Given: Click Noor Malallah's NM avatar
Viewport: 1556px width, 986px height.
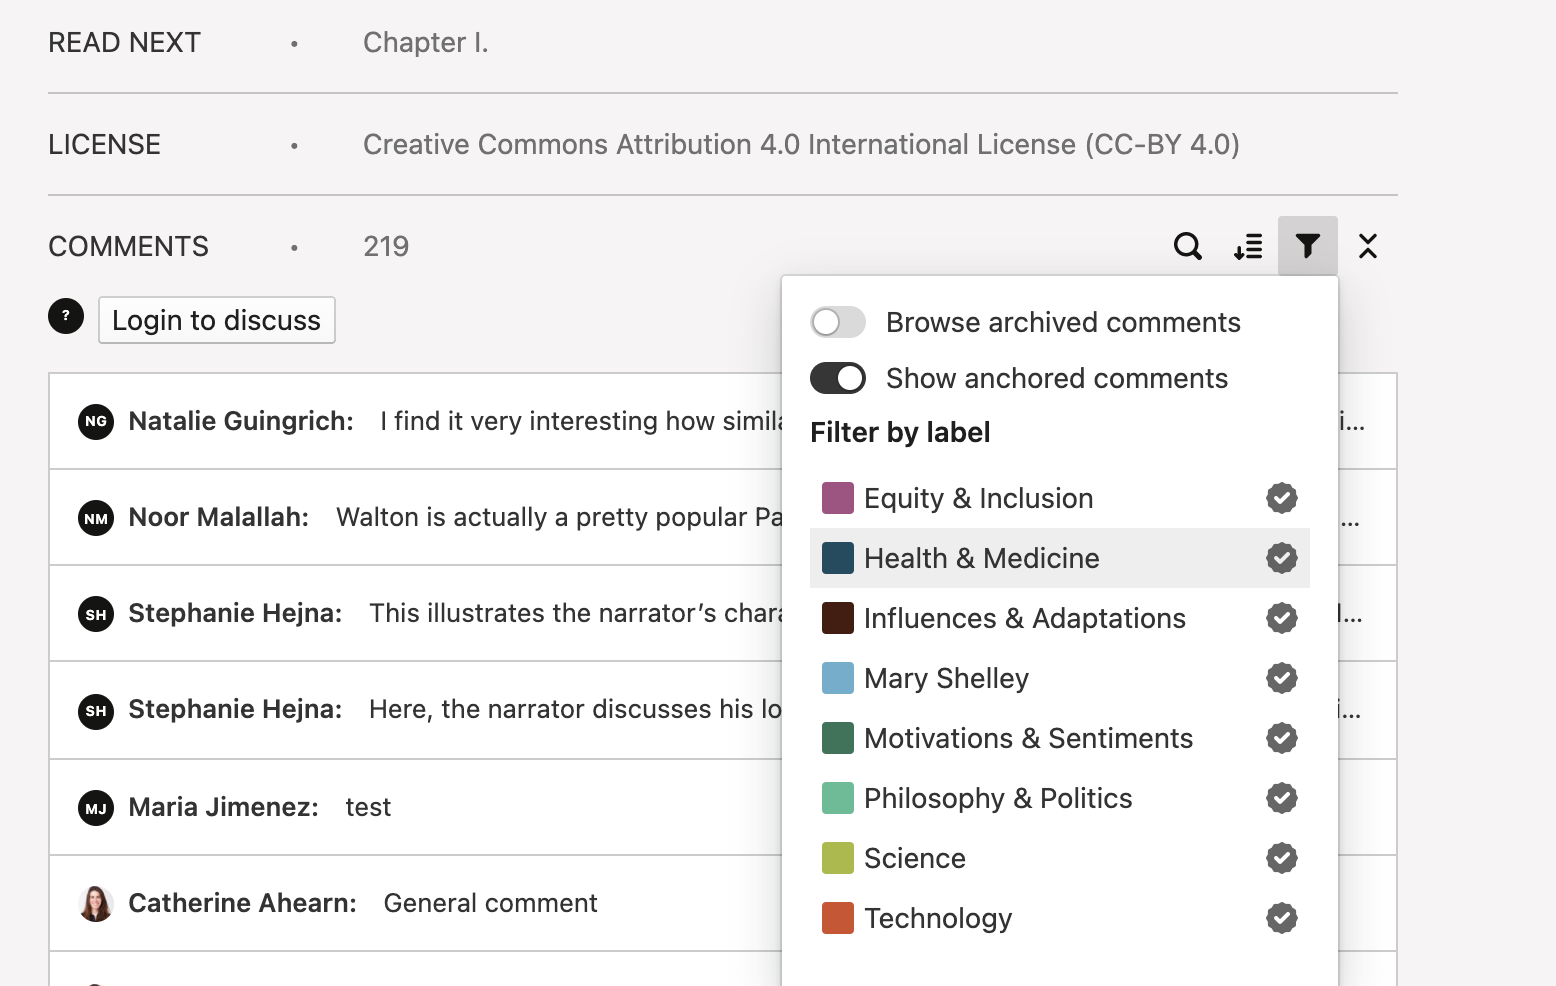Looking at the screenshot, I should point(96,518).
